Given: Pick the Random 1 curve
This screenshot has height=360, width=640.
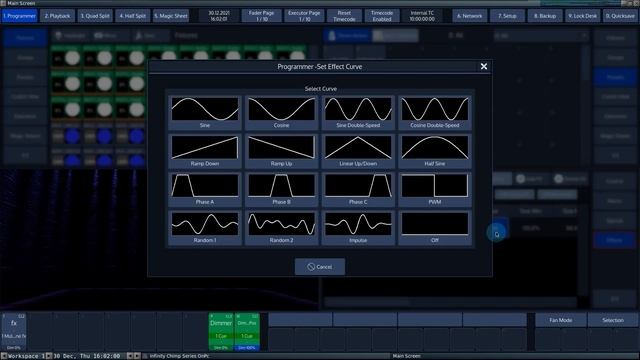Looking at the screenshot, I should pos(205,228).
